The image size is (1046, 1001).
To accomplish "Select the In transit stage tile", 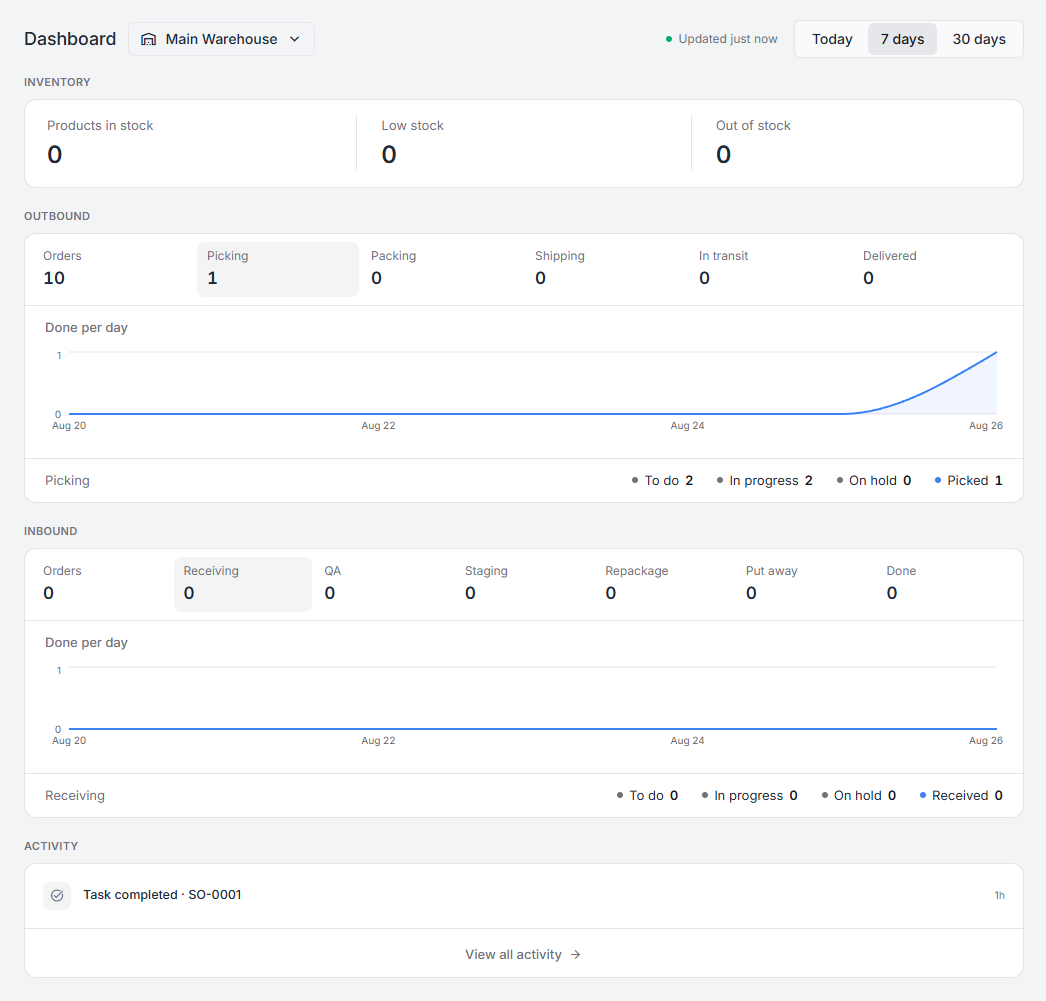I will point(770,269).
